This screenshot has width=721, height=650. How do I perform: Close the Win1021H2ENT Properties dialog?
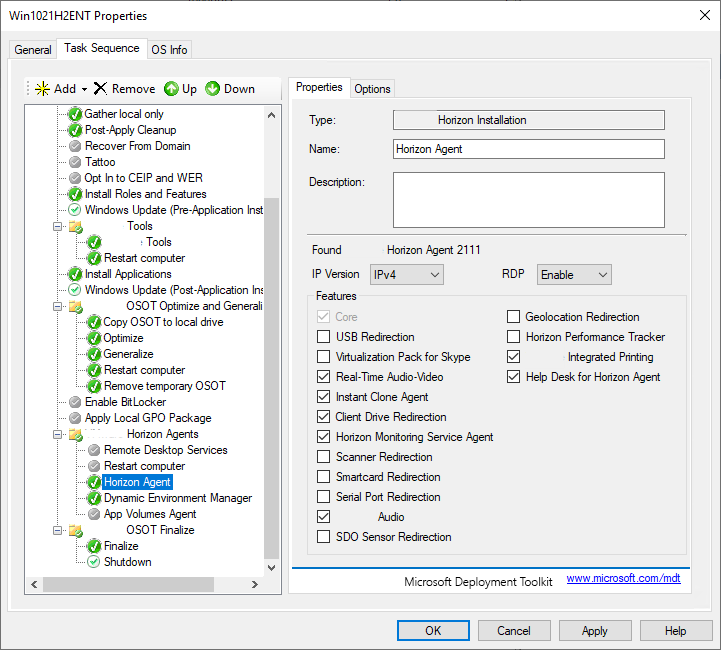tap(704, 15)
